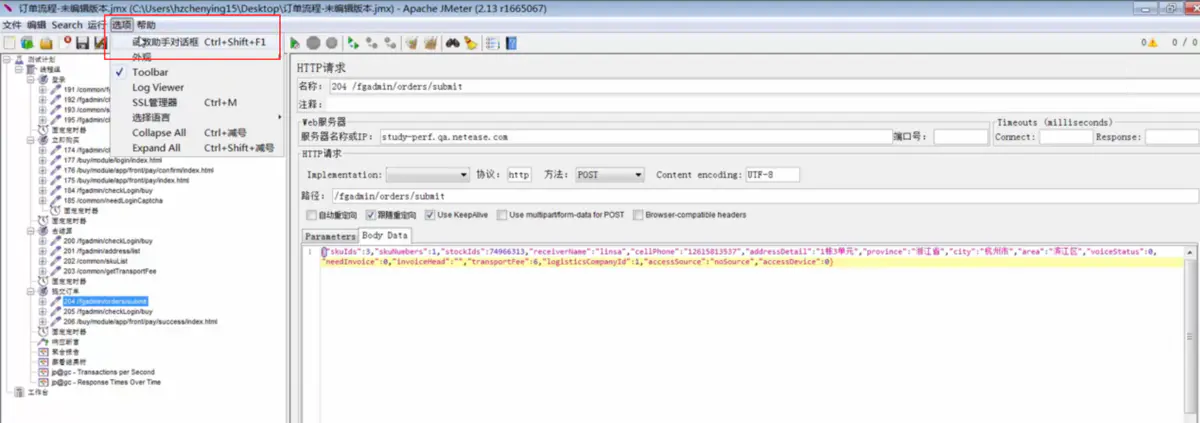Expand the 200 /fgadmin/checkLogin/buy node
Image resolution: width=1200 pixels, height=423 pixels.
42,241
